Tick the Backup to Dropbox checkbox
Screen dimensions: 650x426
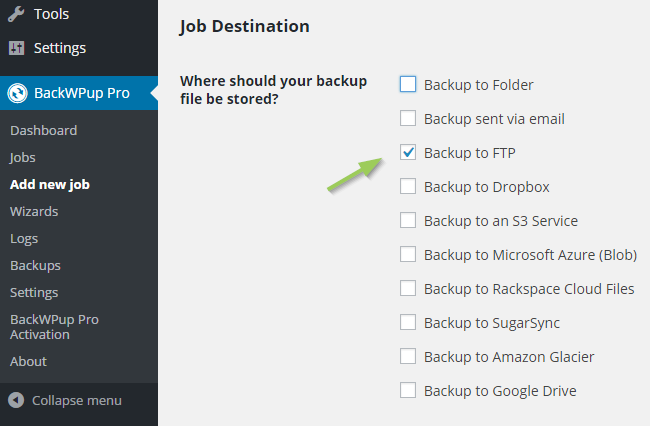coord(408,186)
